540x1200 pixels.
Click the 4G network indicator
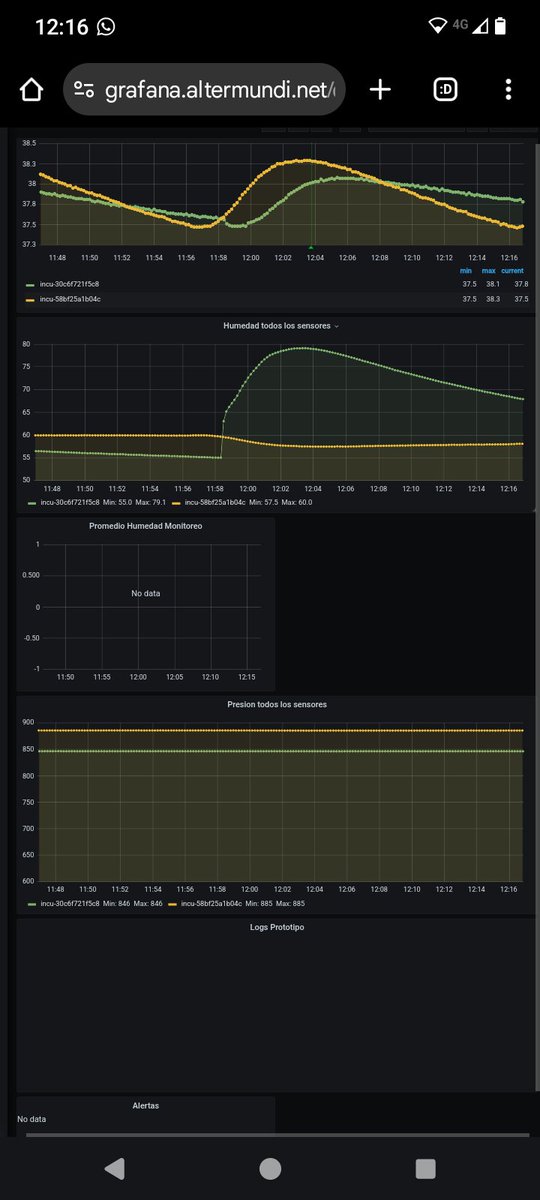461,25
